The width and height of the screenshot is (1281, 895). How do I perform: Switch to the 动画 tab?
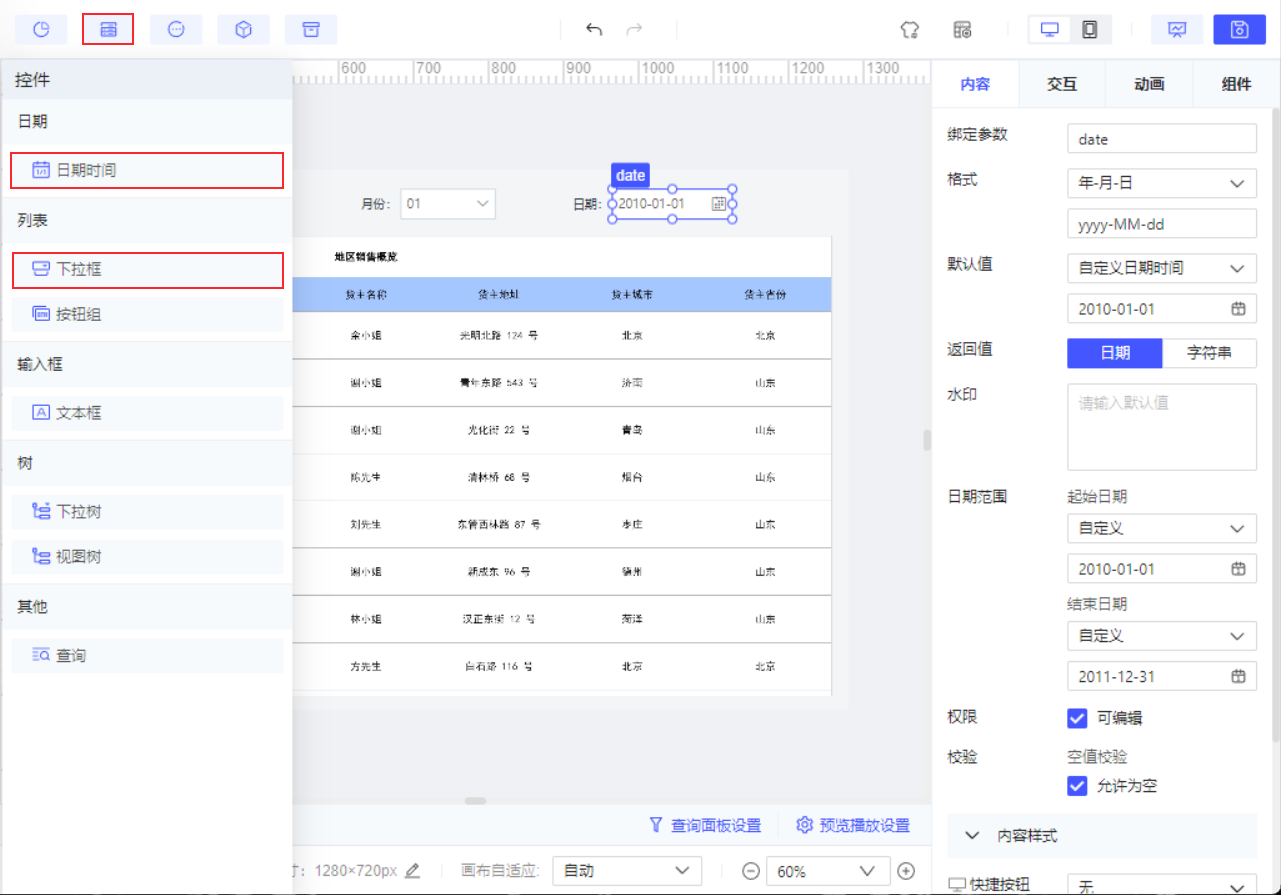1149,84
